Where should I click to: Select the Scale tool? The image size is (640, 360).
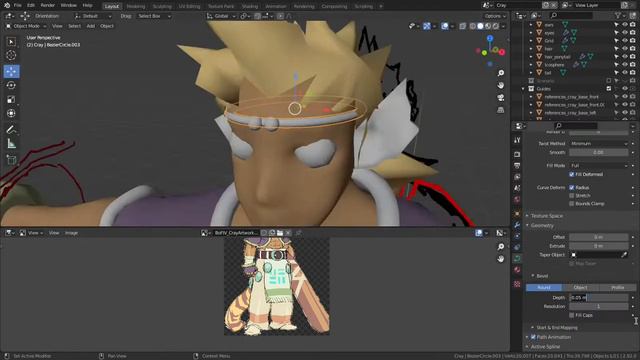pos(11,99)
